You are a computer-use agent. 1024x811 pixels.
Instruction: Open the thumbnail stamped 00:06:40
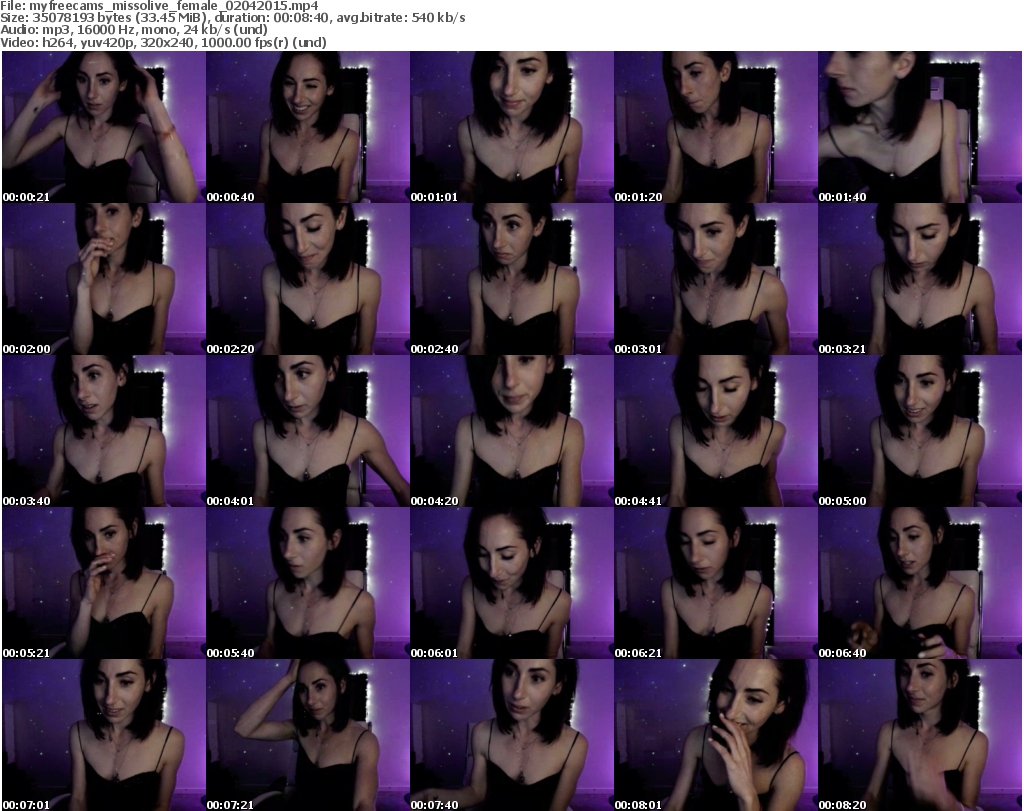(x=920, y=583)
